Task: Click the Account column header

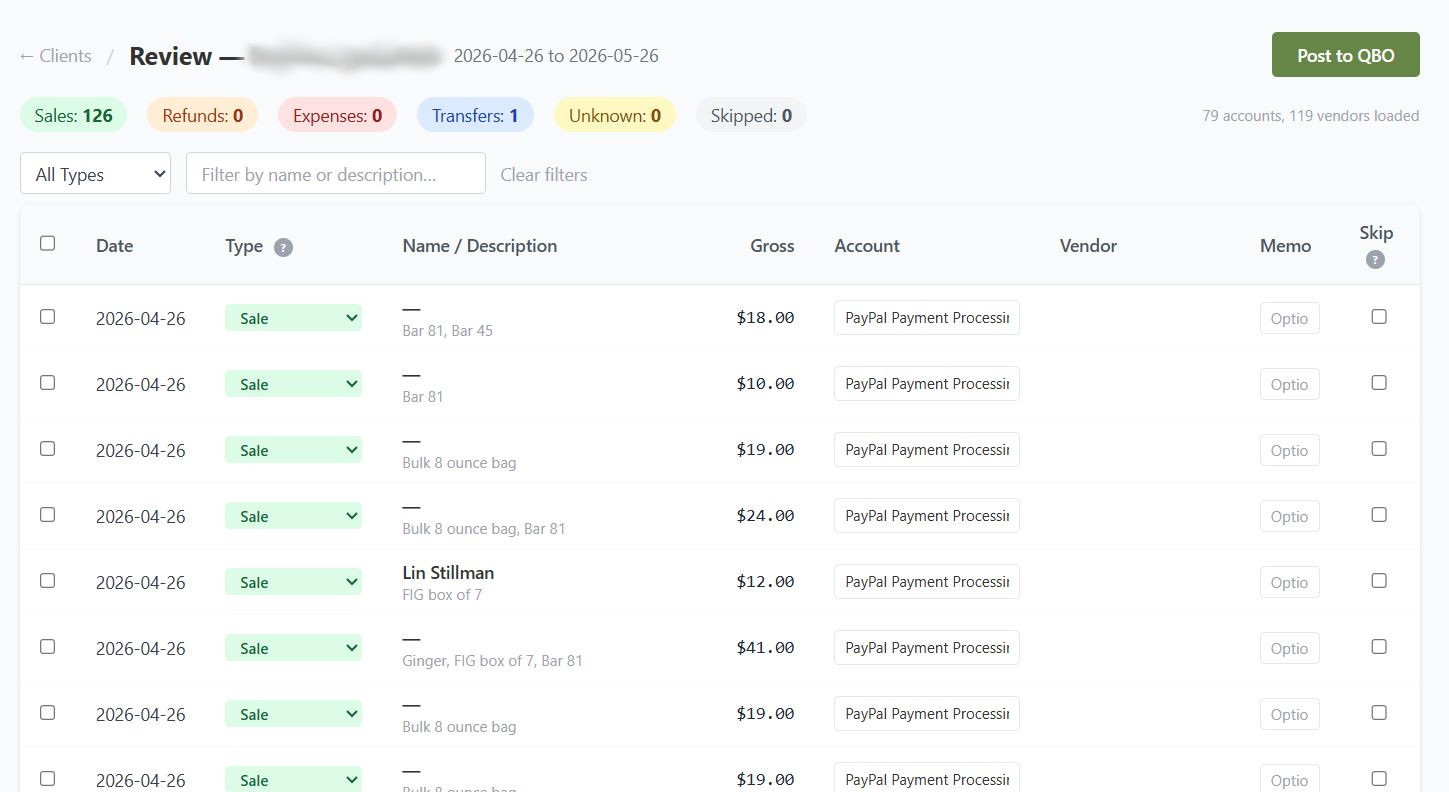Action: (x=867, y=245)
